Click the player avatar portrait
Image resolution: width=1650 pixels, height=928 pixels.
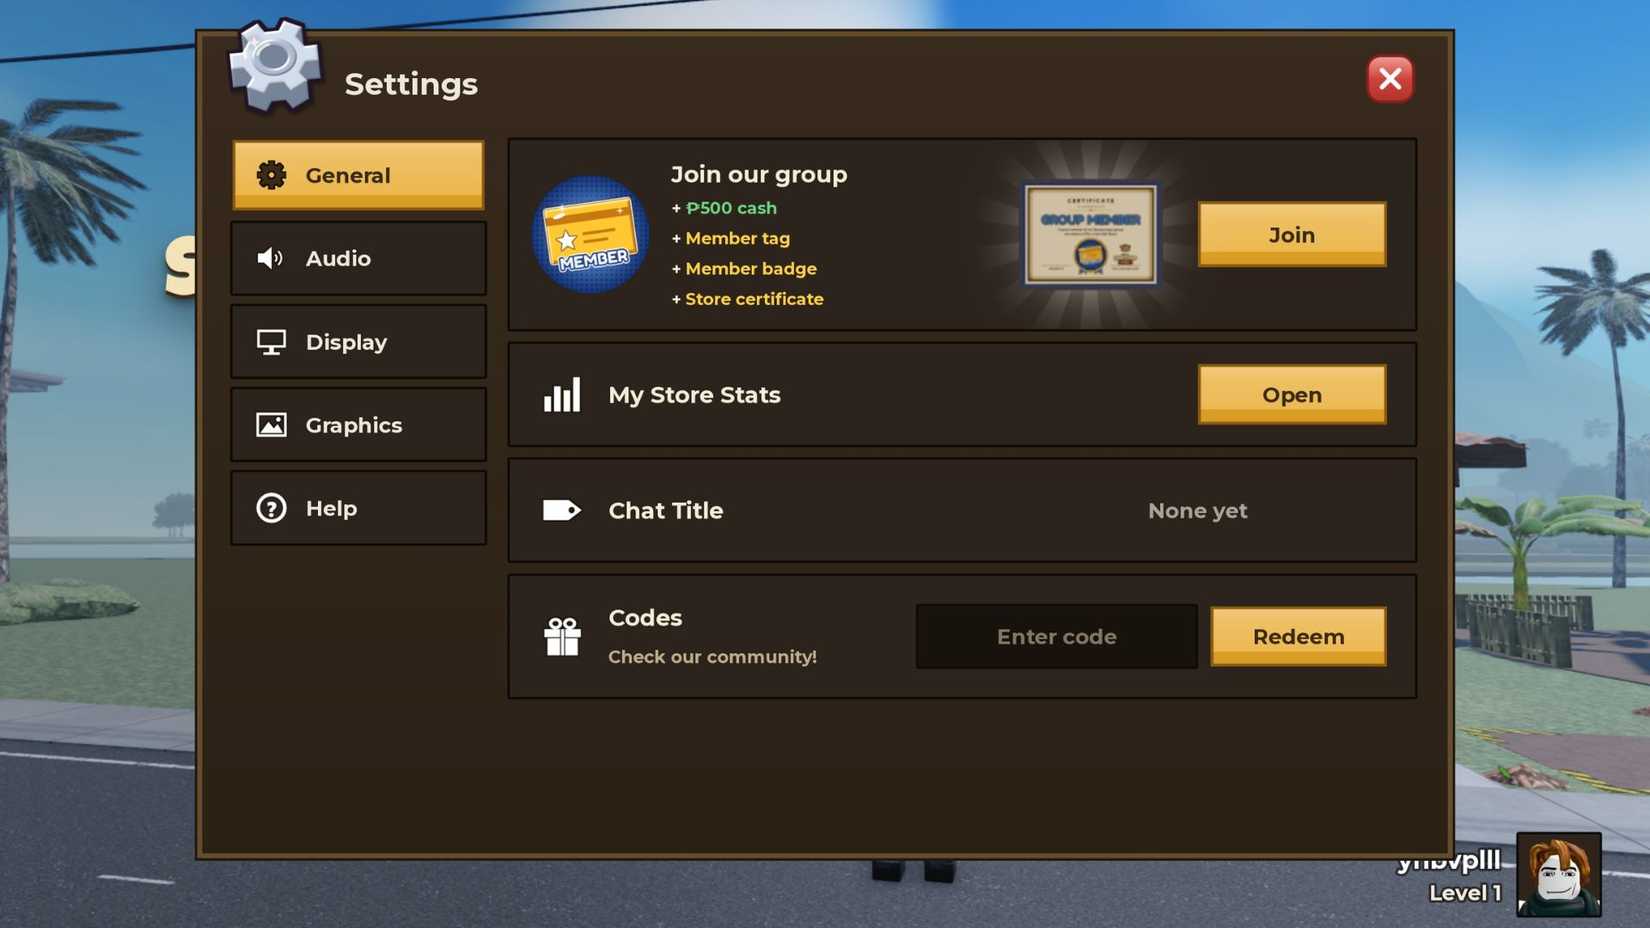[x=1559, y=874]
